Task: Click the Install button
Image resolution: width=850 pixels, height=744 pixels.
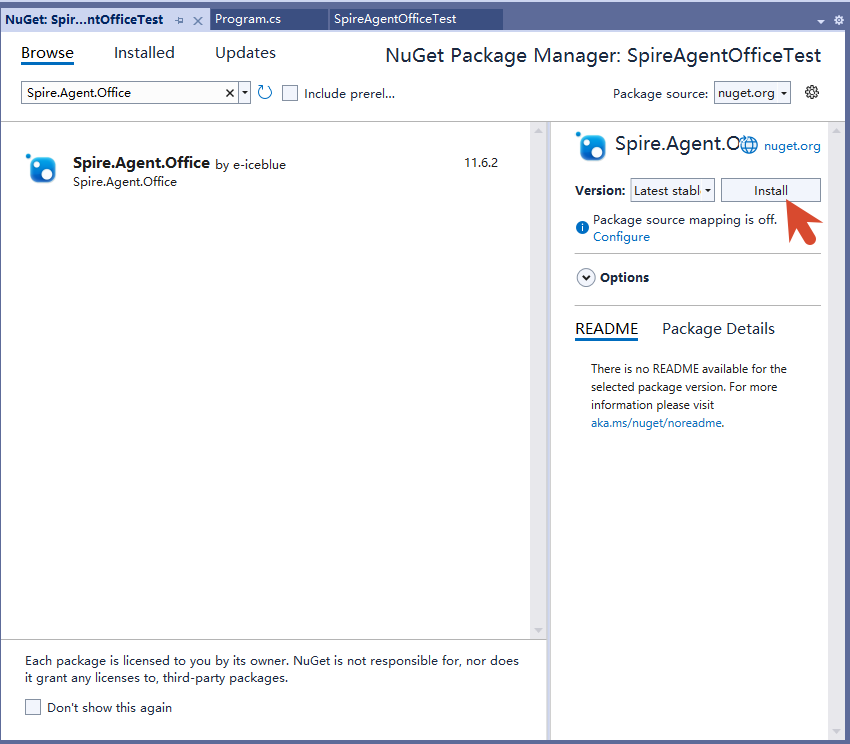Action: (770, 190)
